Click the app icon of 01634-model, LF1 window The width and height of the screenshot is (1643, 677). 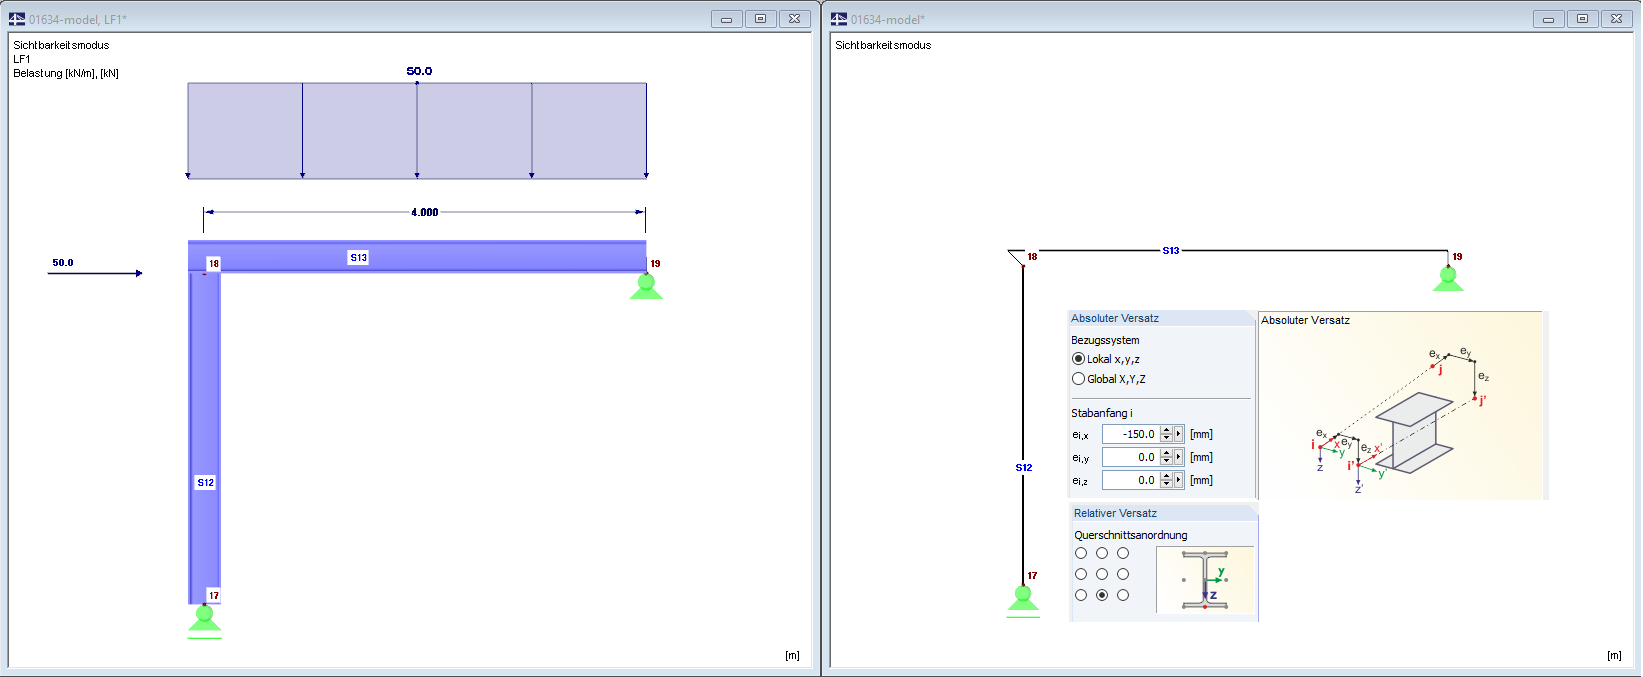tap(16, 19)
